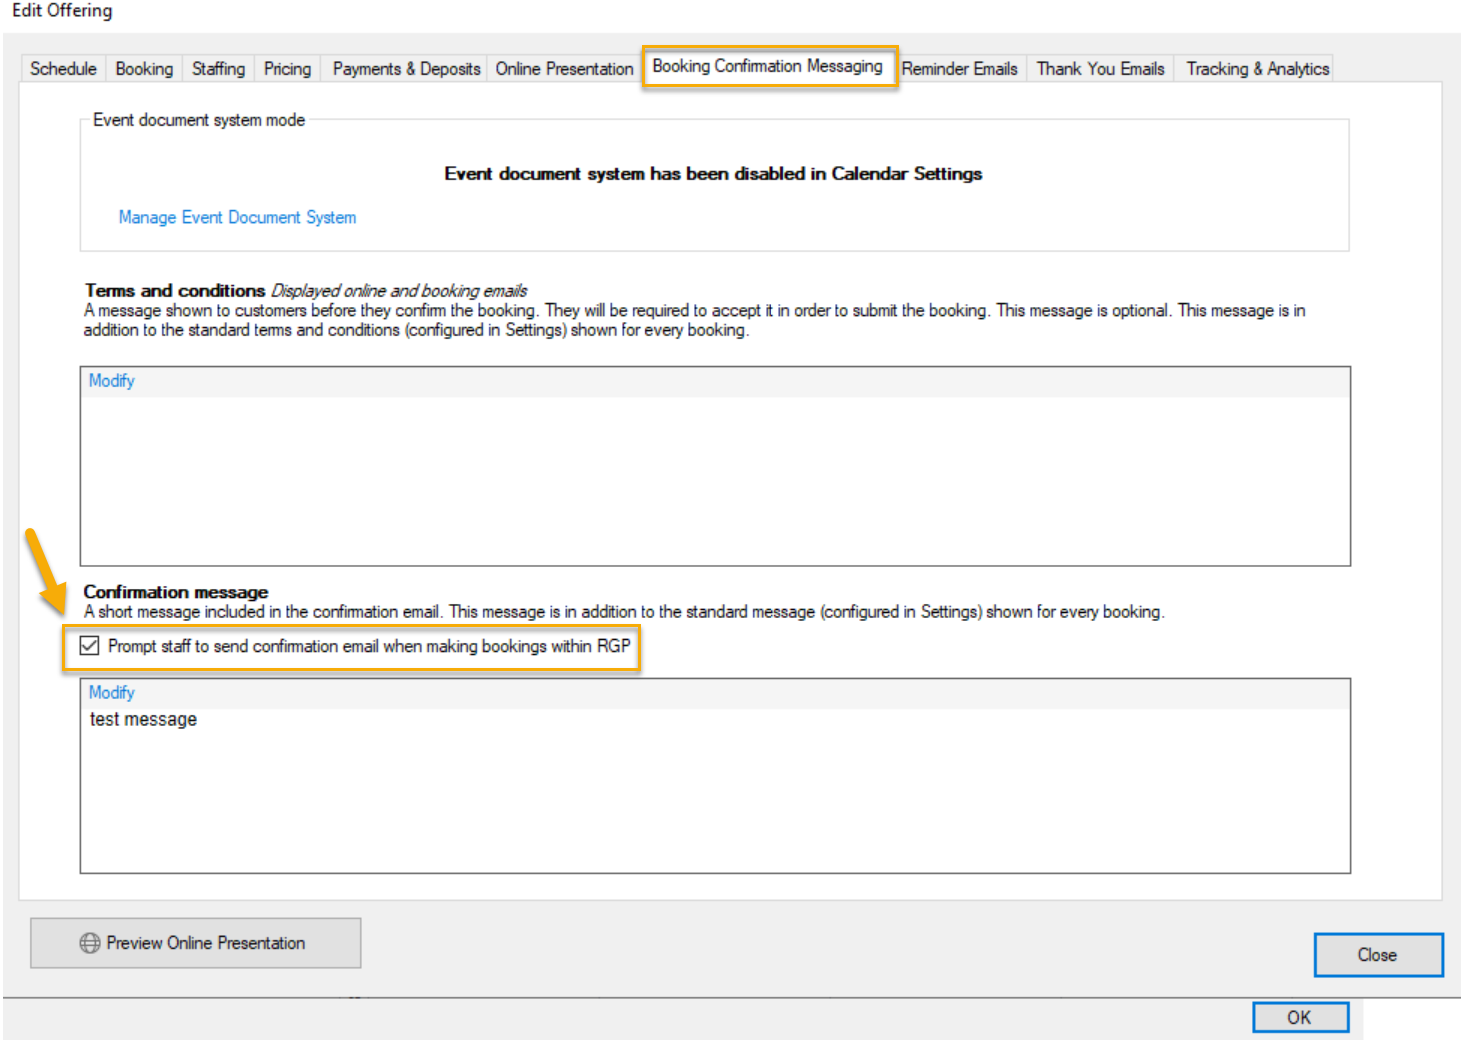The height and width of the screenshot is (1040, 1461).
Task: Click the Preview Online Presentation button label
Action: [205, 943]
